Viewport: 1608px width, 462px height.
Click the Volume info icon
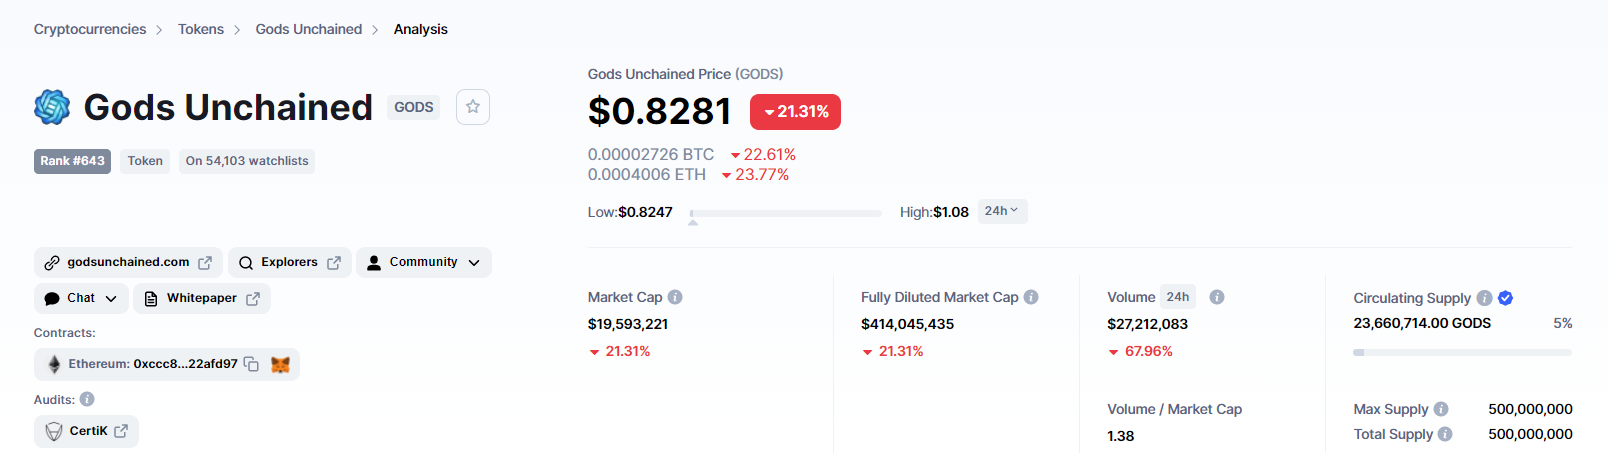coord(1217,297)
